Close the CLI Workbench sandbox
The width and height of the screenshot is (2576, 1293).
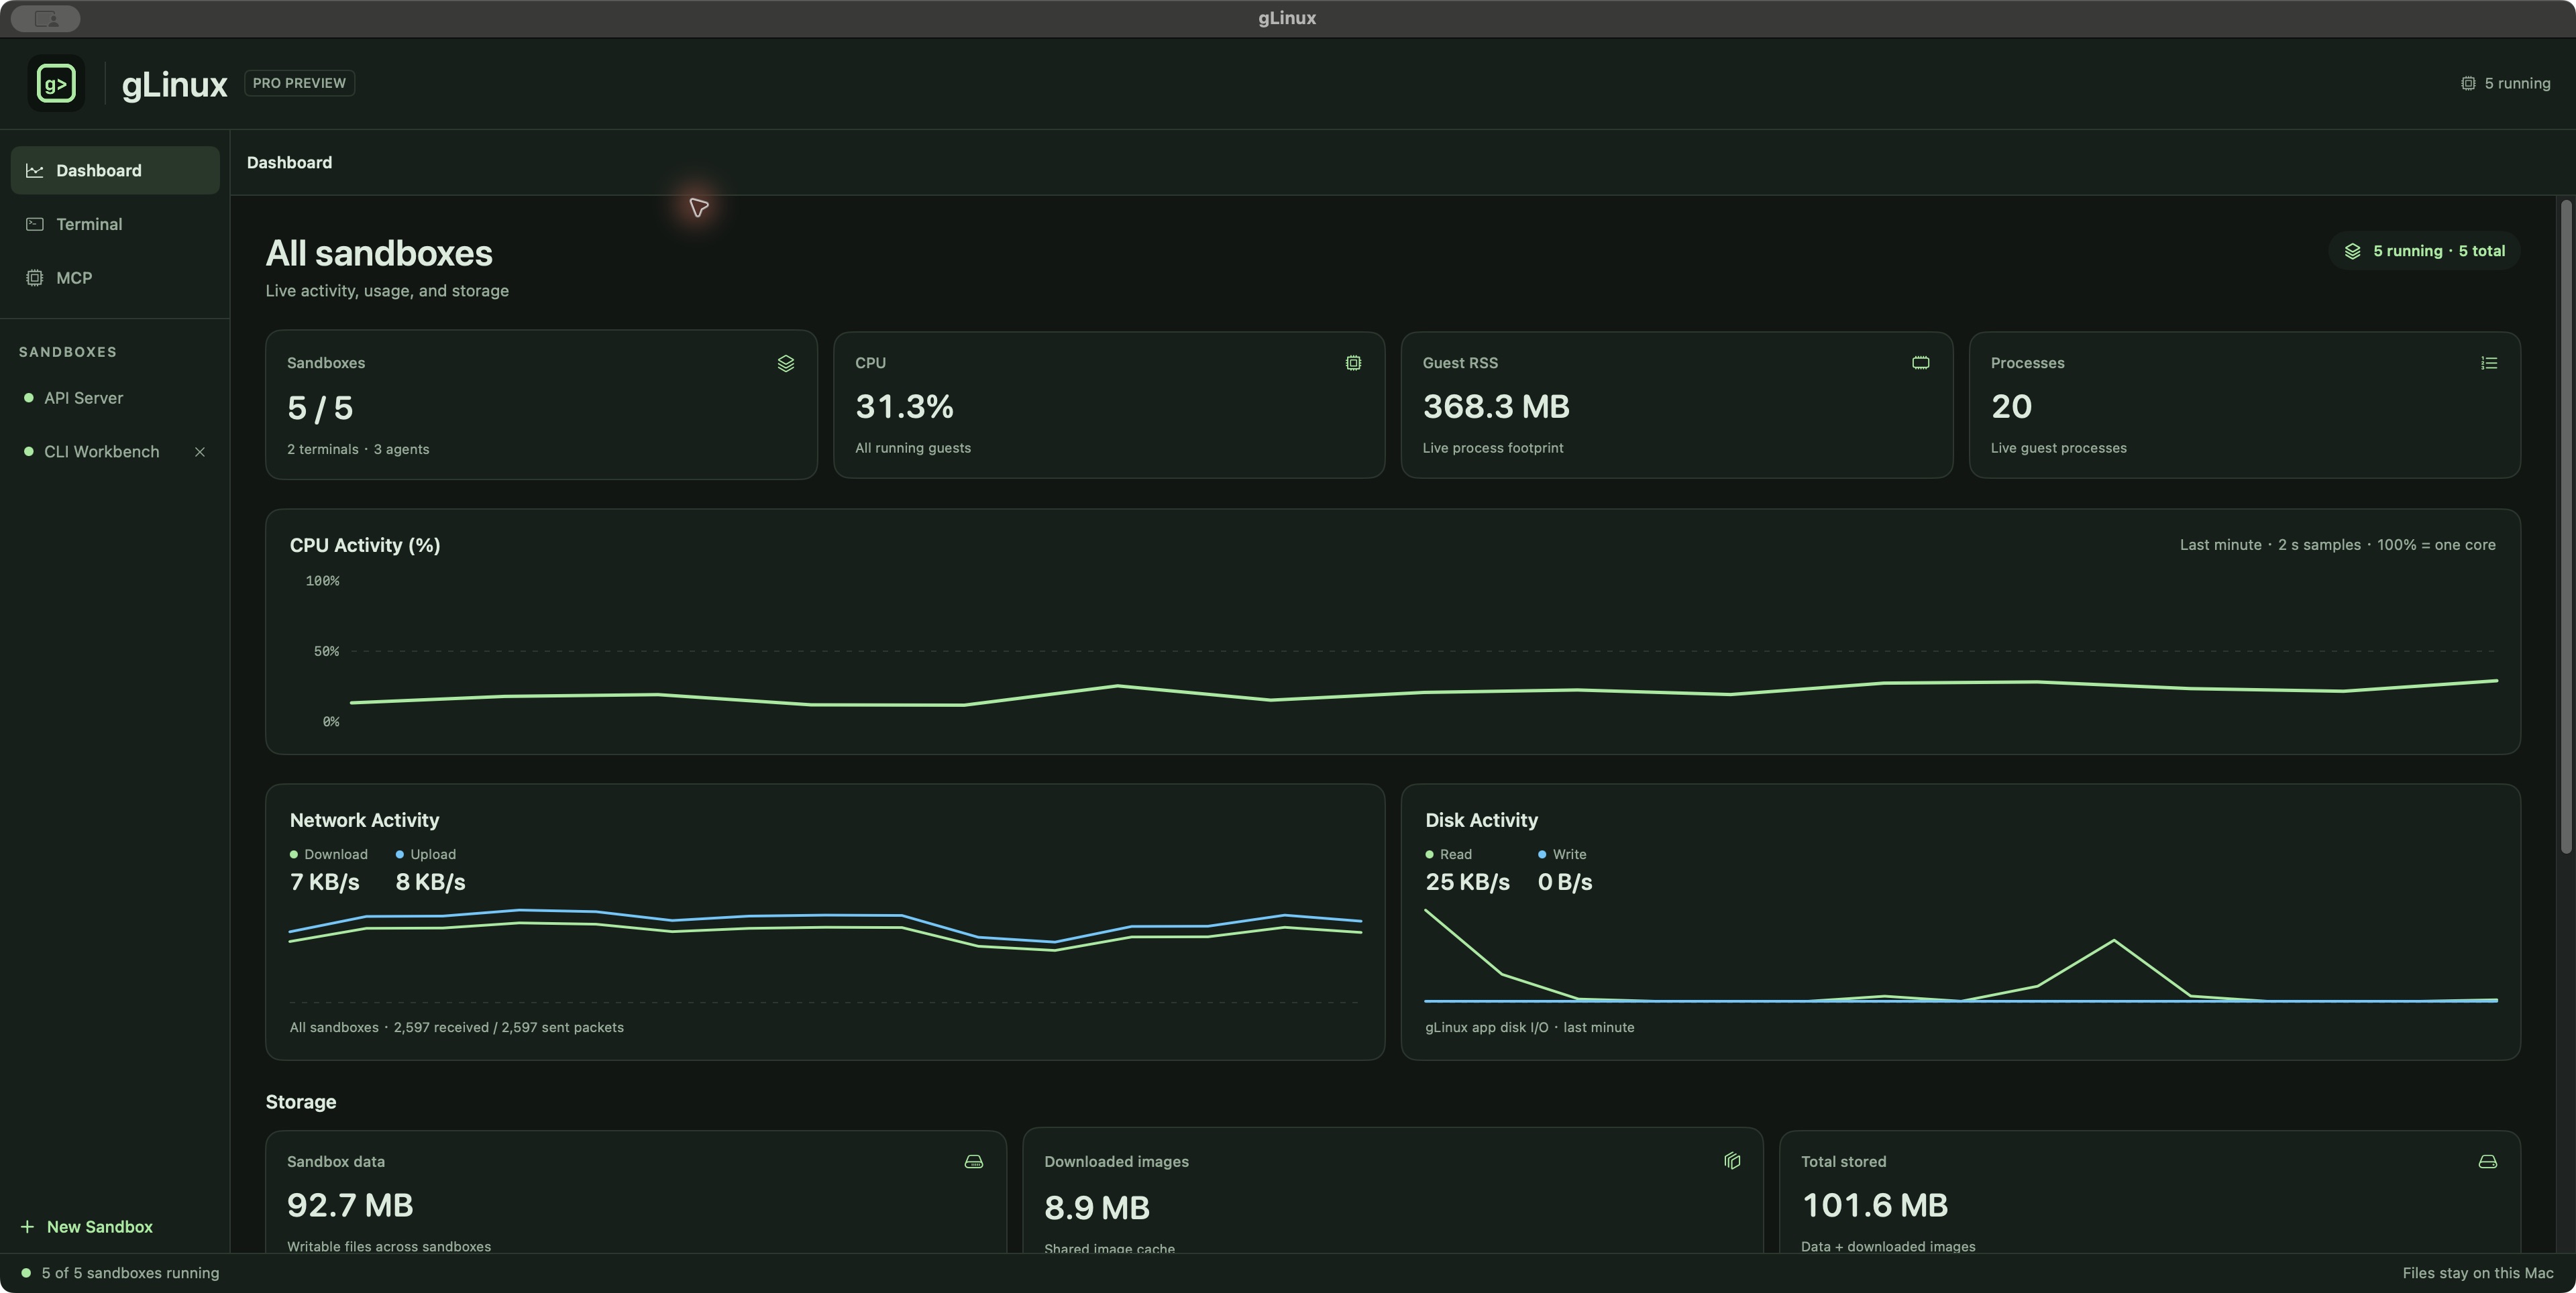coord(200,452)
